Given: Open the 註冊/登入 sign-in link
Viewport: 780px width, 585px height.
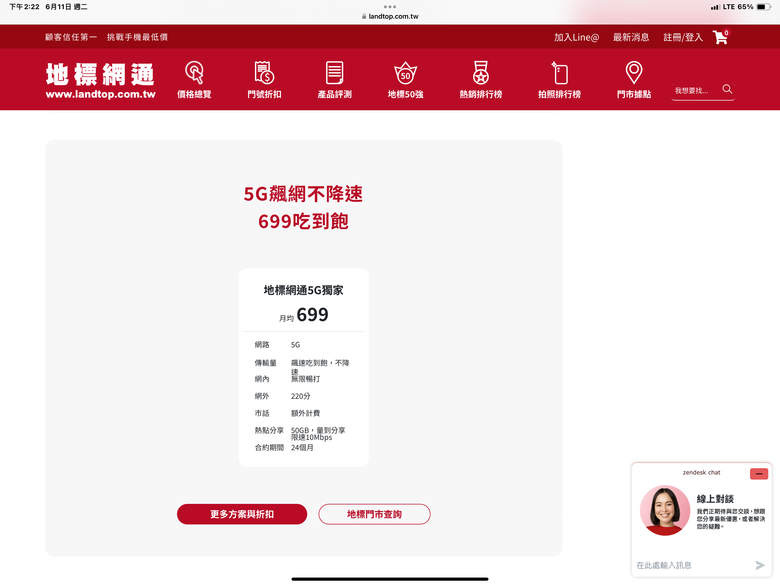Looking at the screenshot, I should [x=682, y=37].
